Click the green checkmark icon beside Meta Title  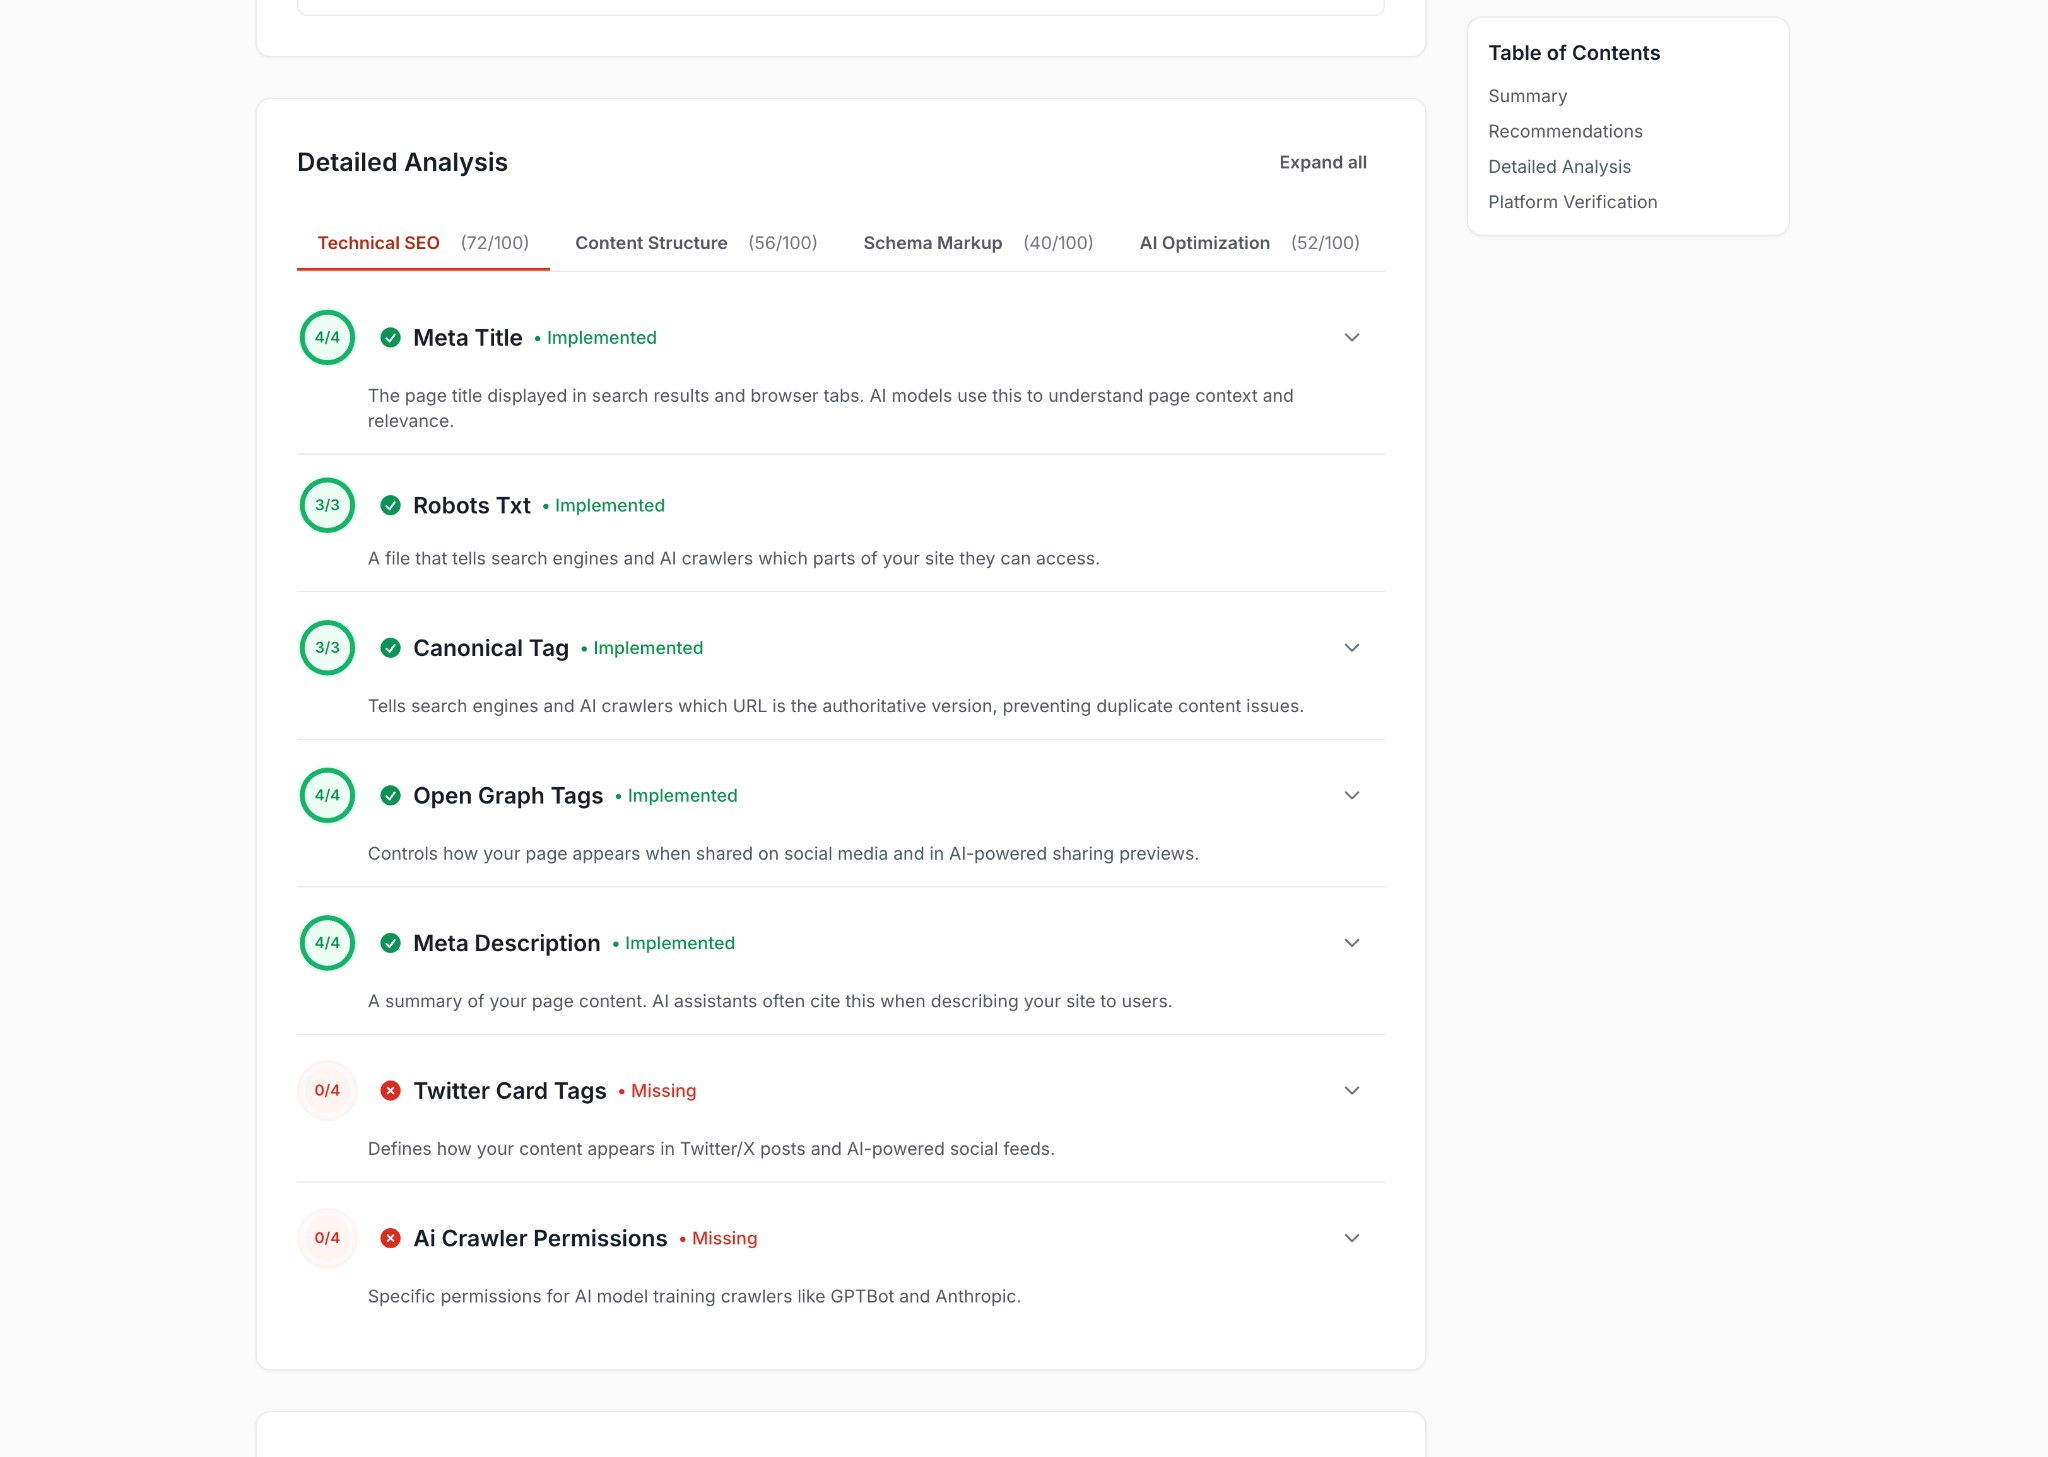(391, 338)
